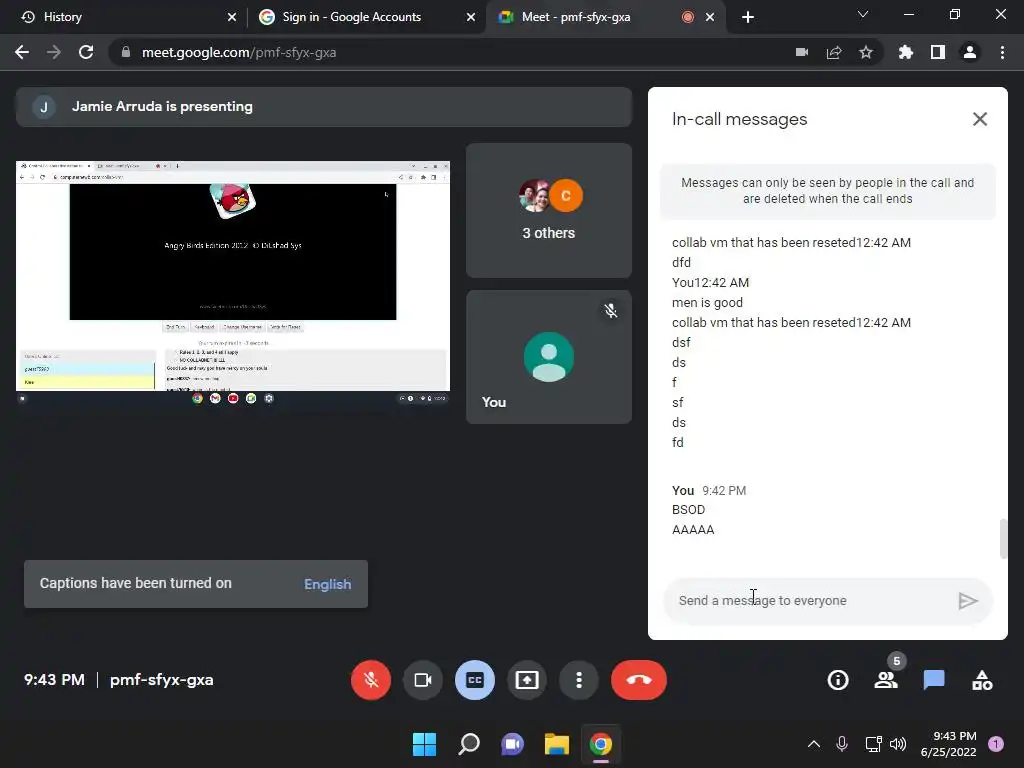Open network tray icon
Screen dimensions: 1024x768
pyautogui.click(x=873, y=744)
